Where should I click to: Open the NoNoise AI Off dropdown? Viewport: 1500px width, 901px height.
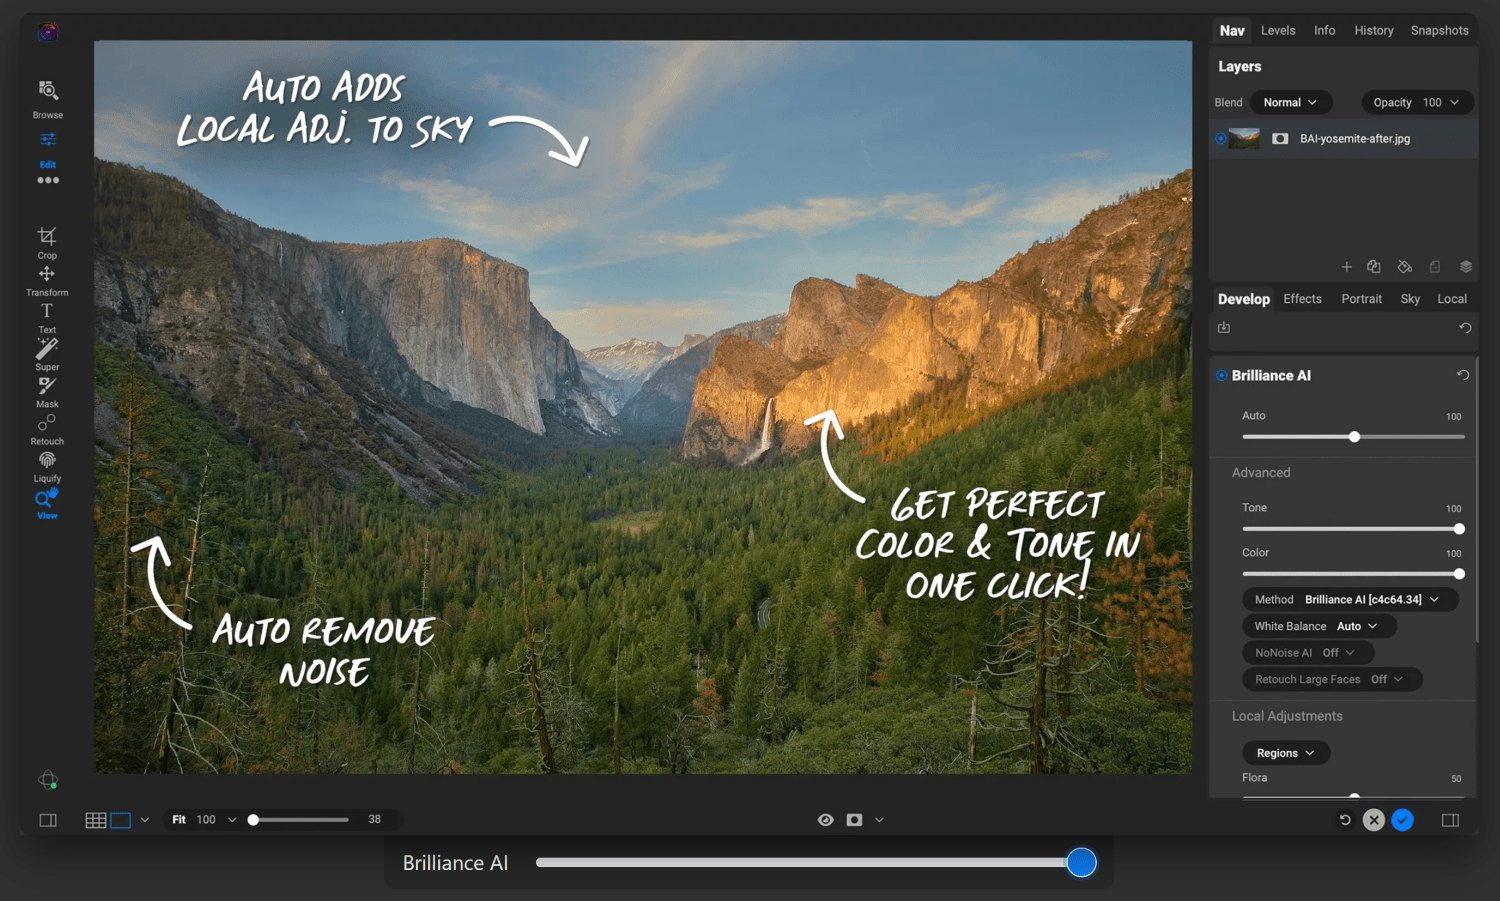[1308, 652]
